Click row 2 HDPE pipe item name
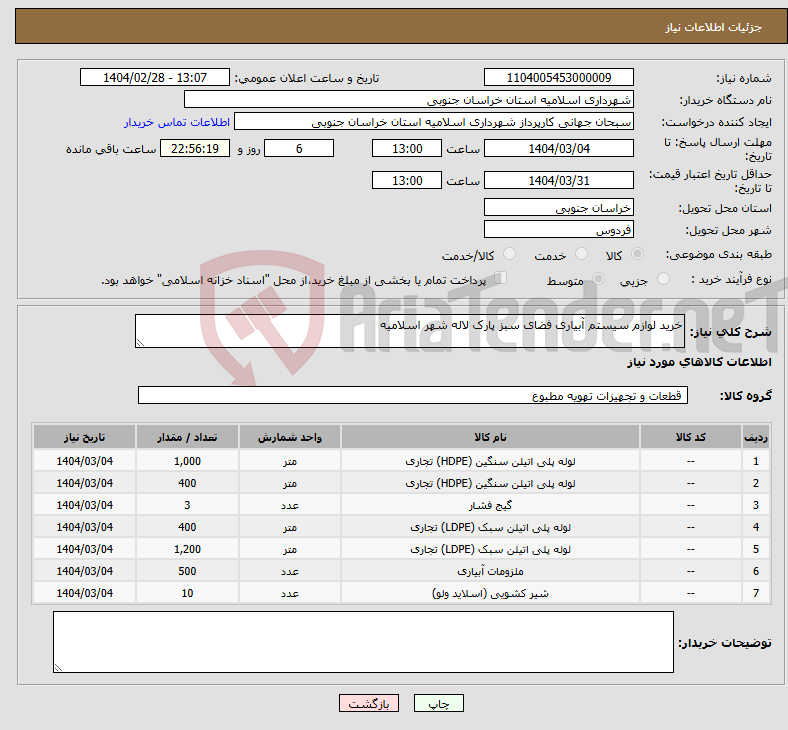The image size is (788, 730). pyautogui.click(x=490, y=483)
